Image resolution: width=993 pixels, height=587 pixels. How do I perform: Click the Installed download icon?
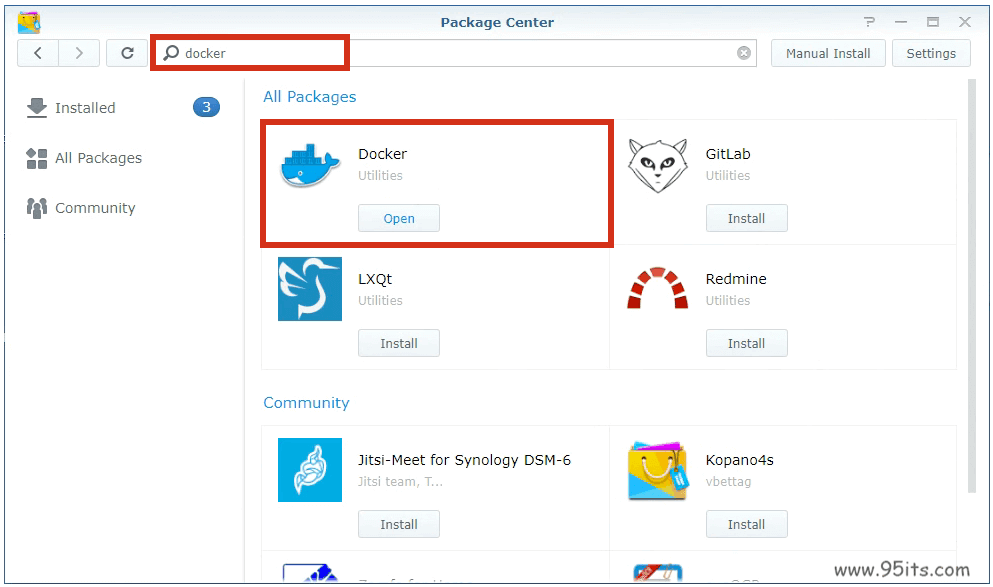(37, 108)
